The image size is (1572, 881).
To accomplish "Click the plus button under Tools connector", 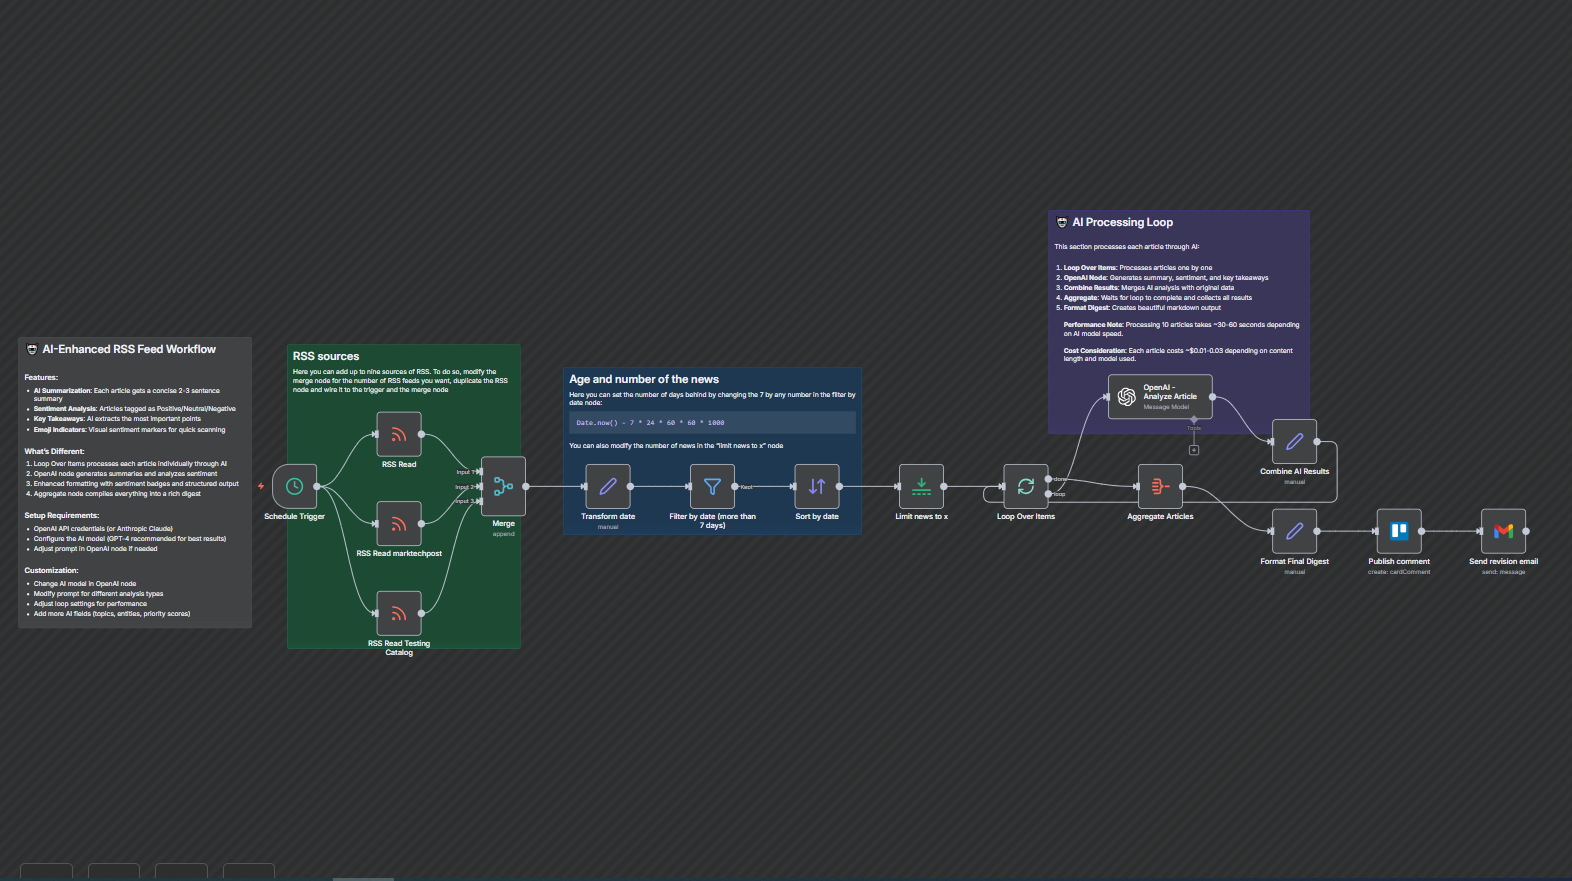I will pos(1194,450).
